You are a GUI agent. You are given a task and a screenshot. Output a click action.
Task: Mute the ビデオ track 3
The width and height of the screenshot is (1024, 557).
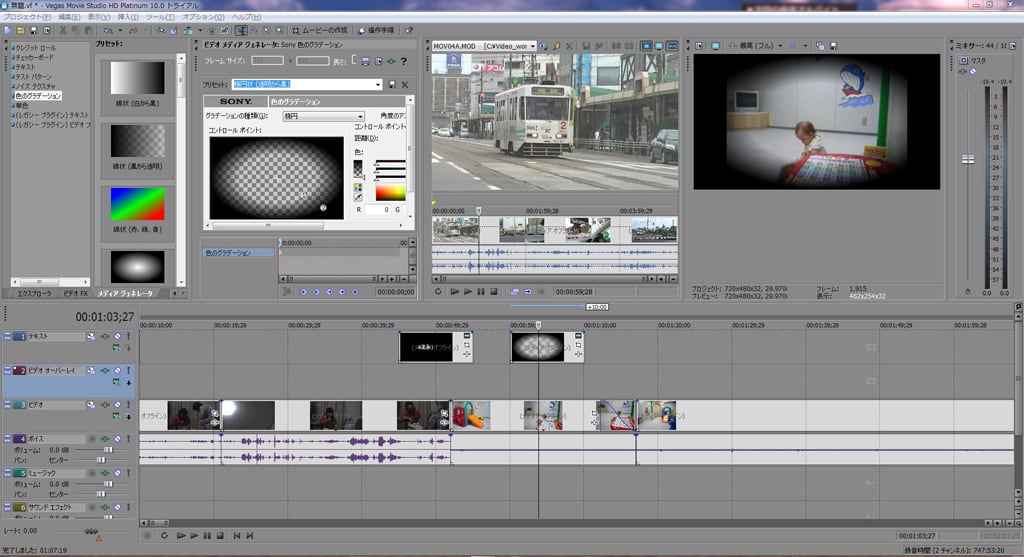[117, 405]
